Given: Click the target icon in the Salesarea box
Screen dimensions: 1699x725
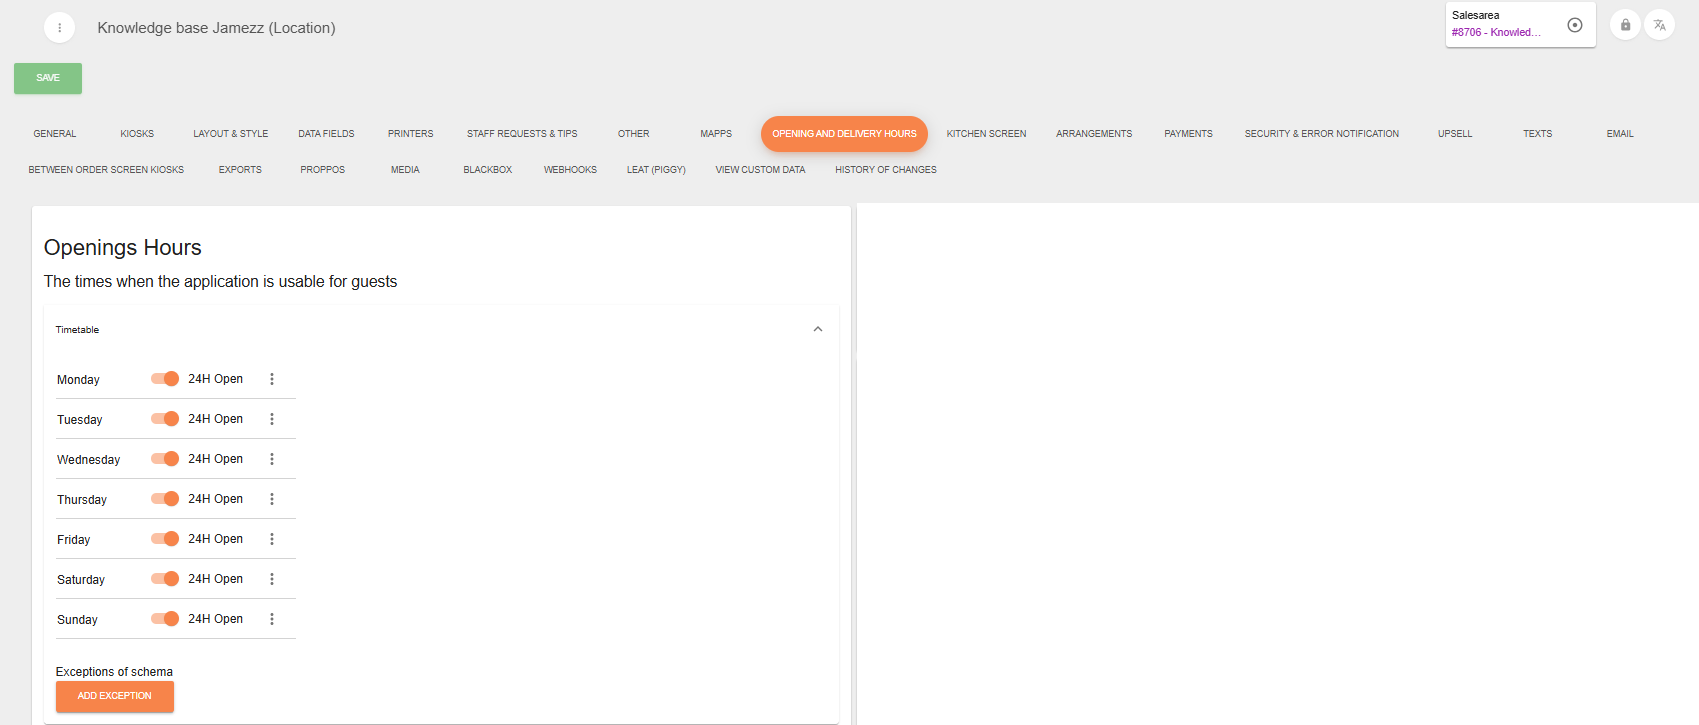Looking at the screenshot, I should point(1574,25).
